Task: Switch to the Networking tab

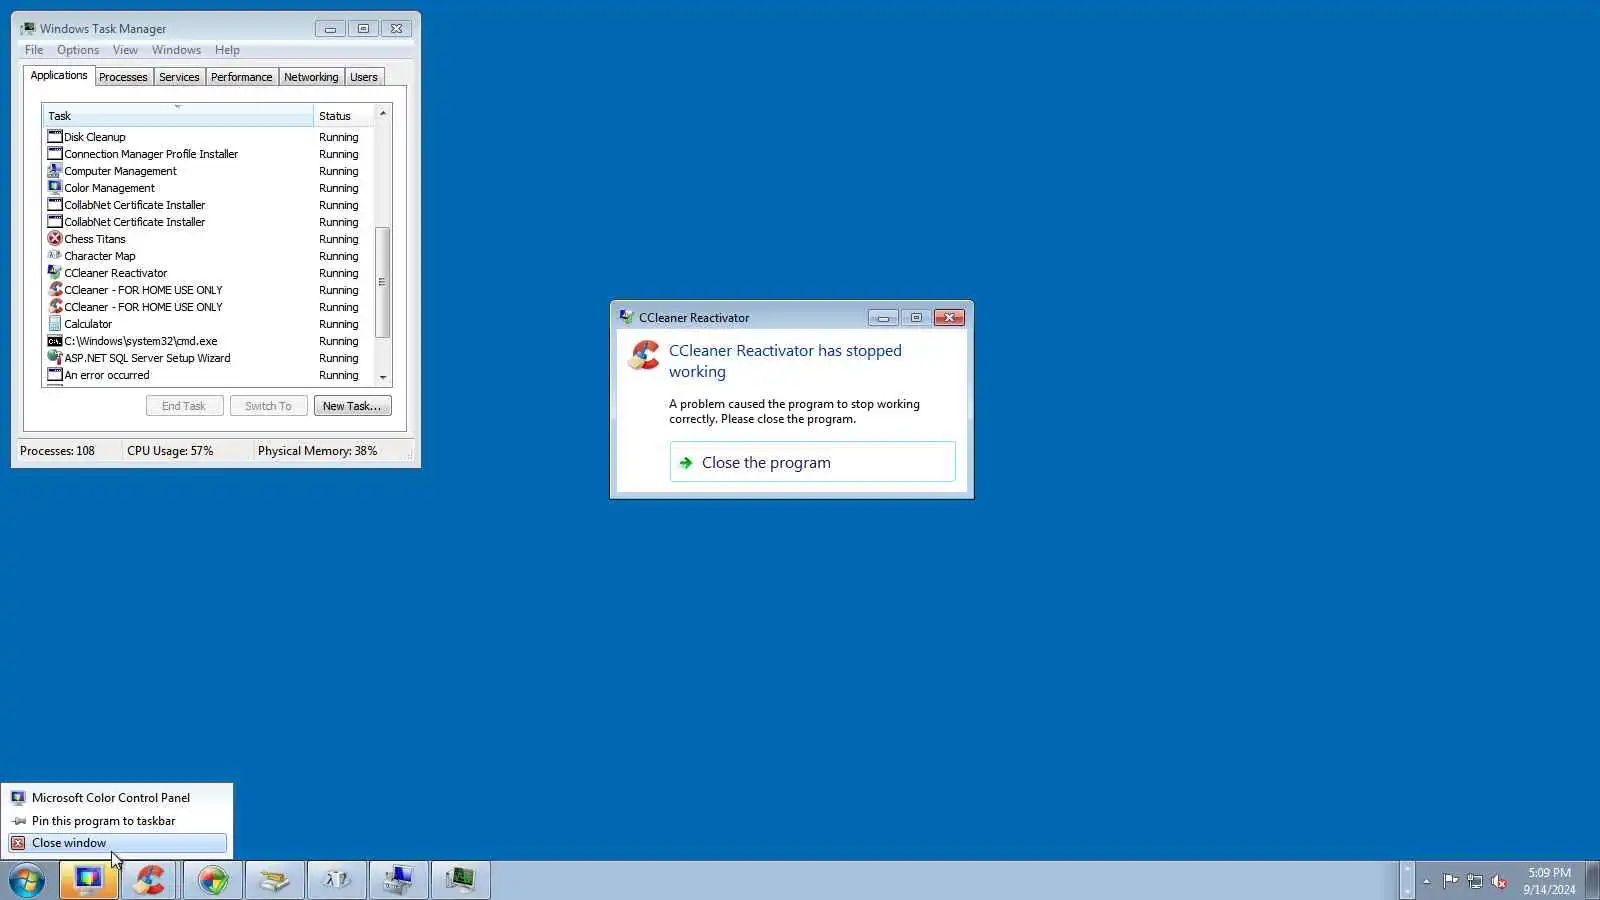Action: click(311, 77)
